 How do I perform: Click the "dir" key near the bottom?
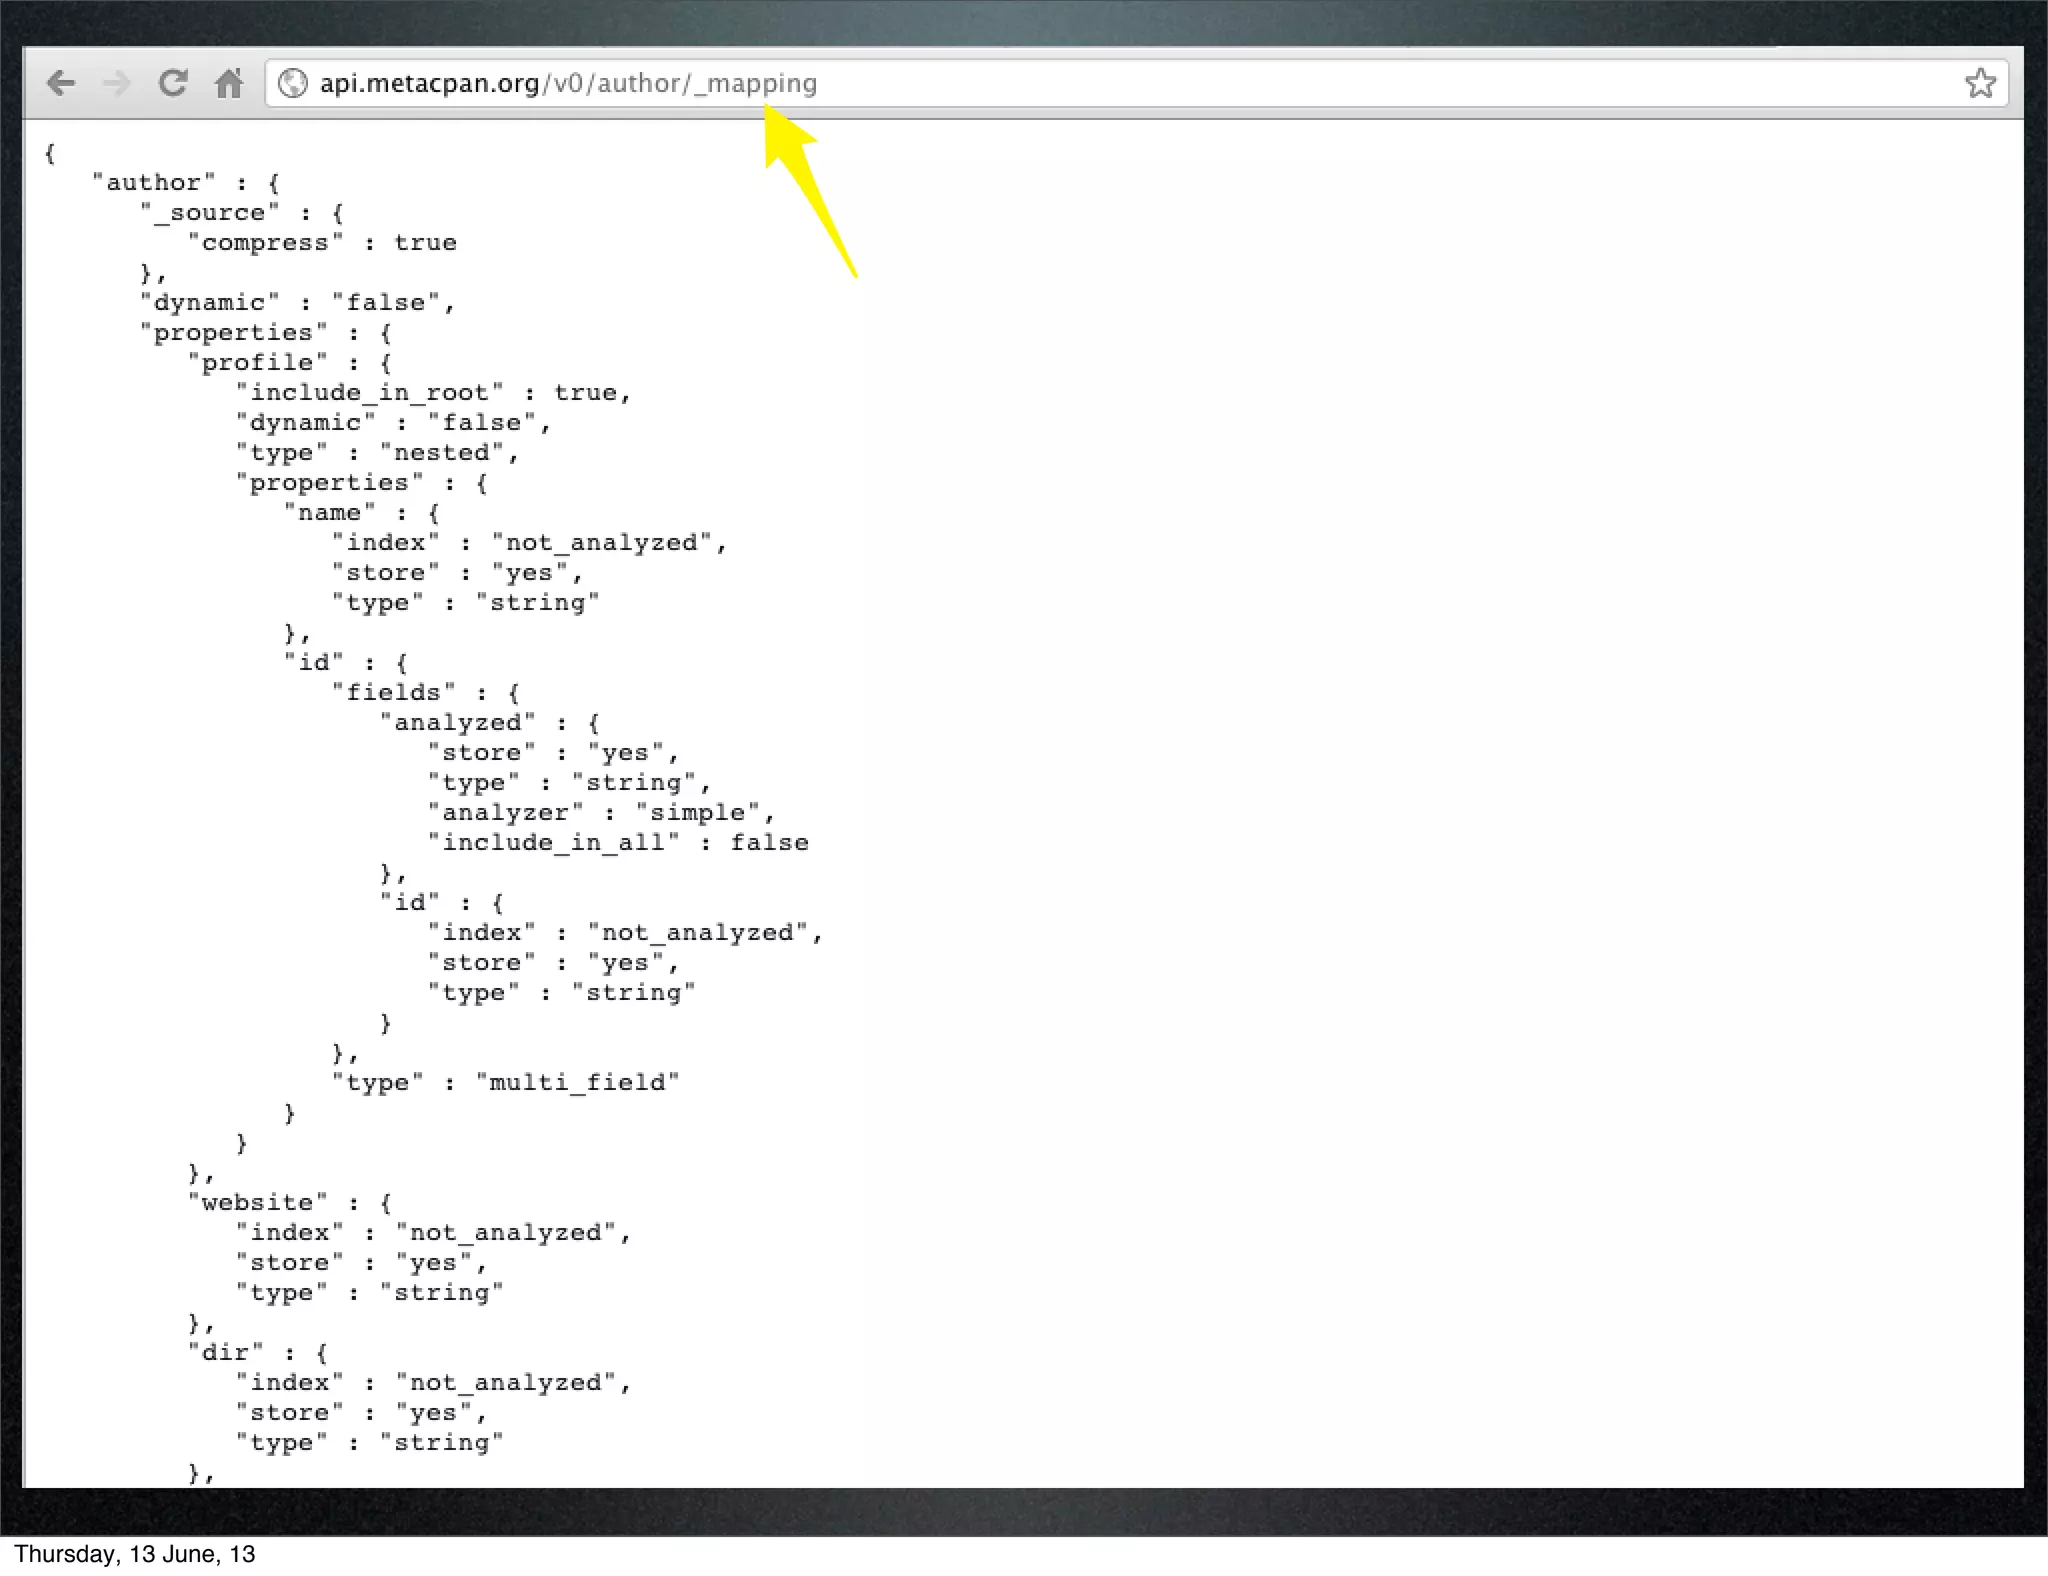point(226,1353)
